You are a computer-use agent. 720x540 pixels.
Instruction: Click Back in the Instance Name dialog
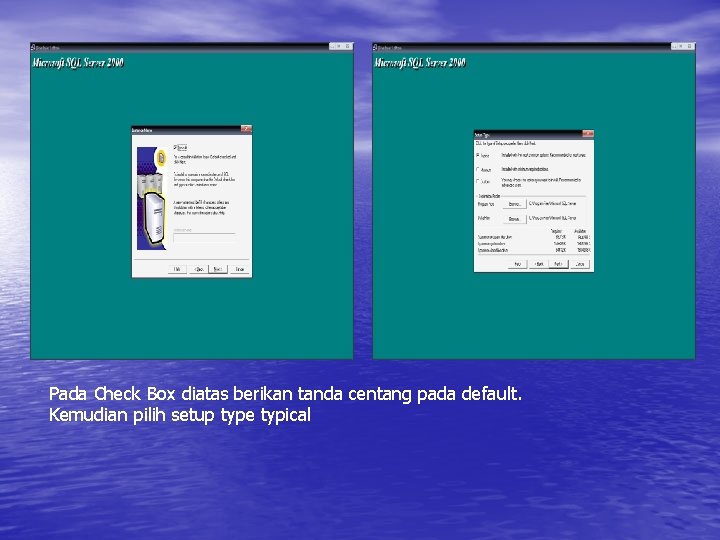click(x=198, y=269)
